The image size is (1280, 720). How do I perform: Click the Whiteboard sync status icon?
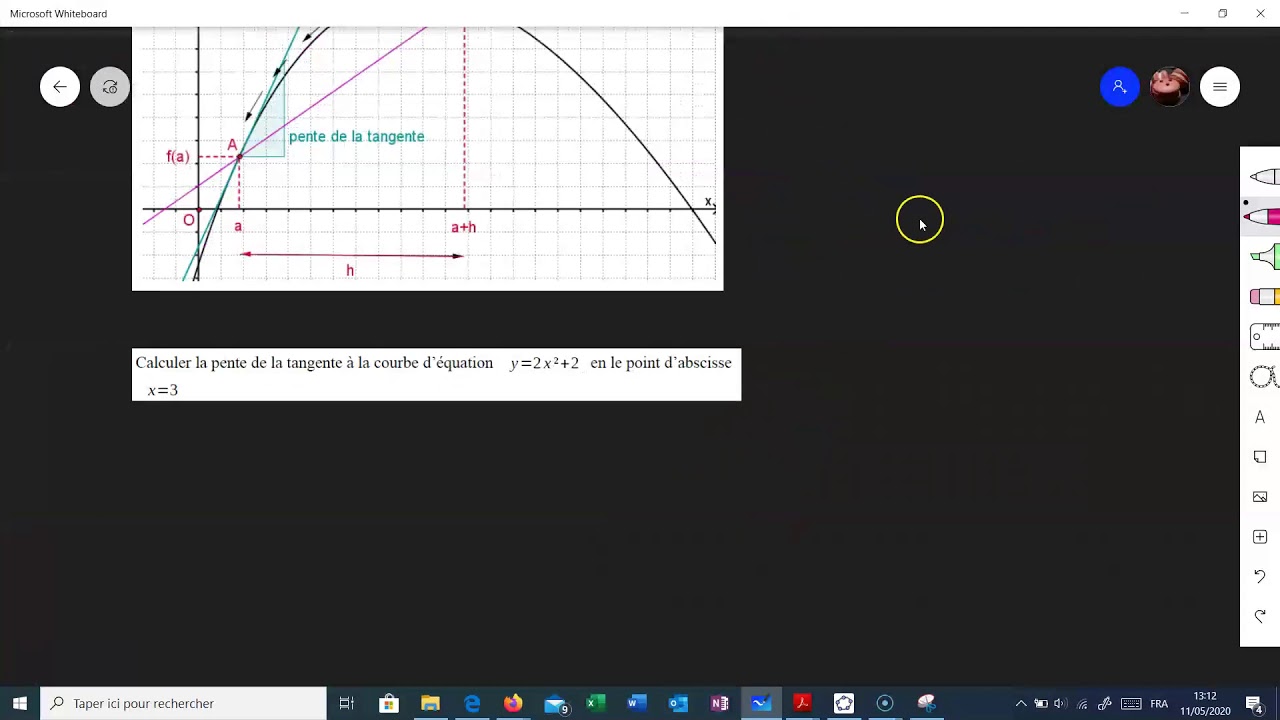110,87
